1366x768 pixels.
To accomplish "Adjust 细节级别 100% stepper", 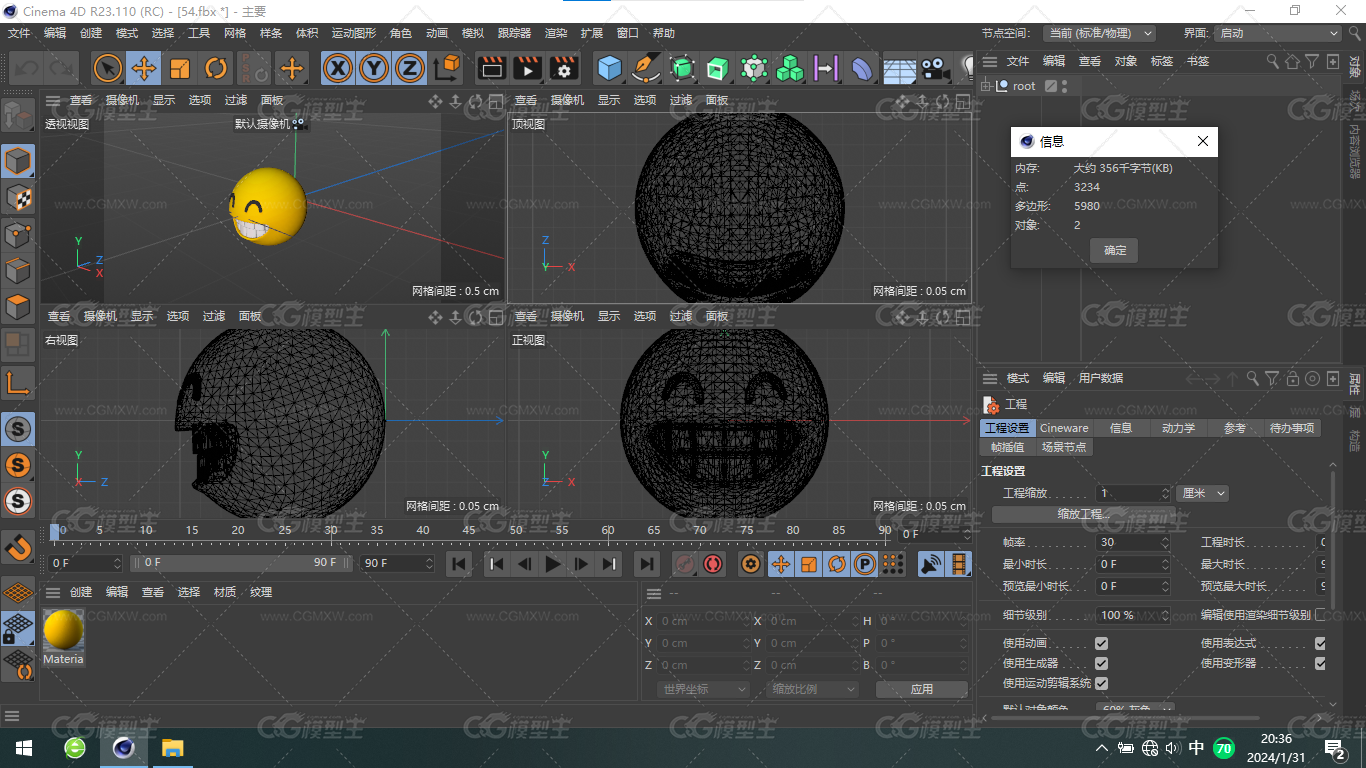I will 1164,615.
